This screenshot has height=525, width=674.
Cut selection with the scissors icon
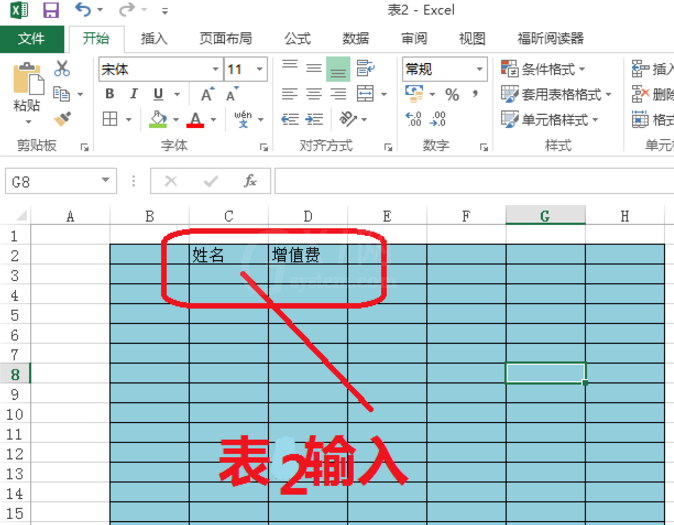click(62, 69)
